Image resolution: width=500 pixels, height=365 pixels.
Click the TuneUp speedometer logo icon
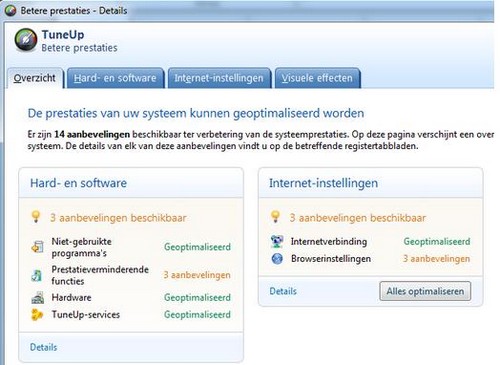26,41
